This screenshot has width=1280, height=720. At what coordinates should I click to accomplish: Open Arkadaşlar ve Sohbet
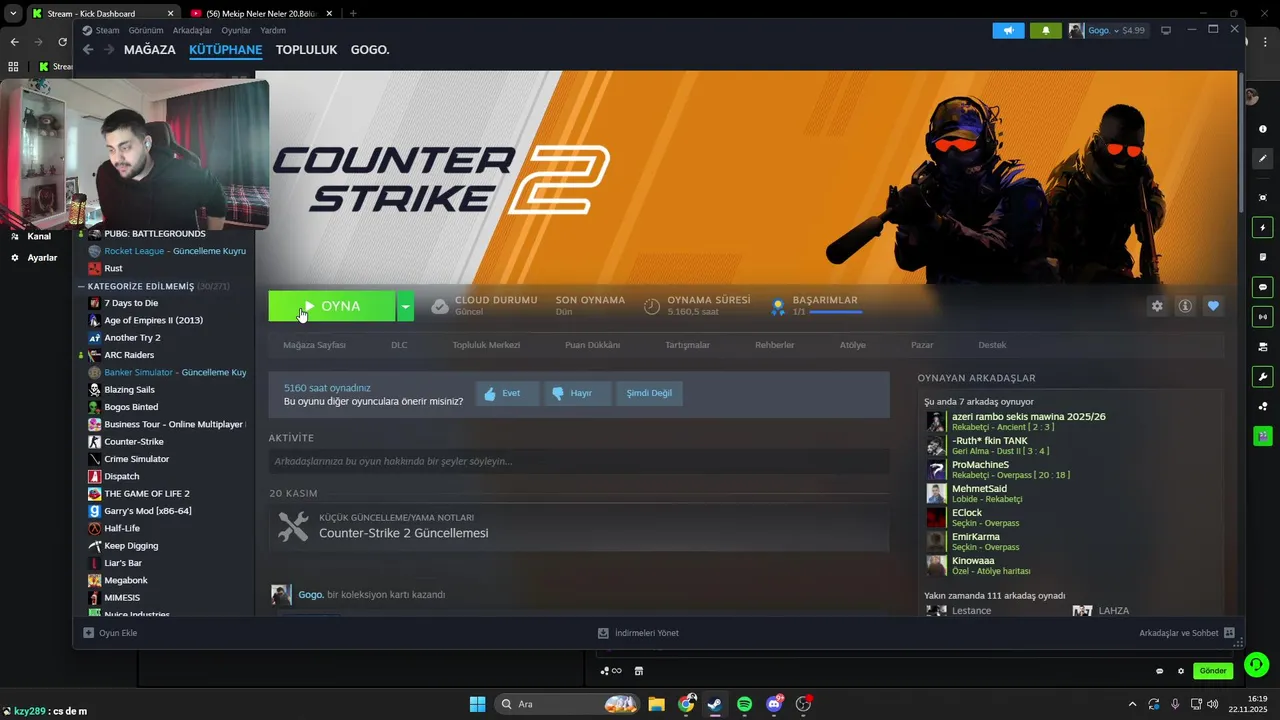[1186, 633]
